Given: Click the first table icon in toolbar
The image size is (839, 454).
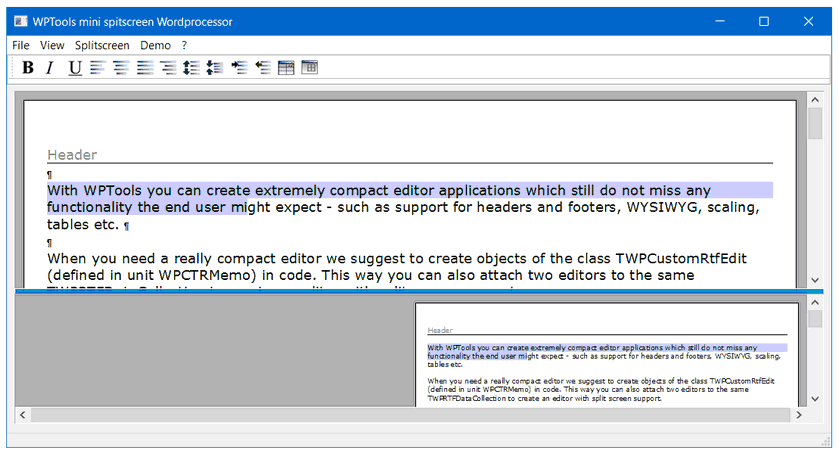Looking at the screenshot, I should click(x=286, y=68).
